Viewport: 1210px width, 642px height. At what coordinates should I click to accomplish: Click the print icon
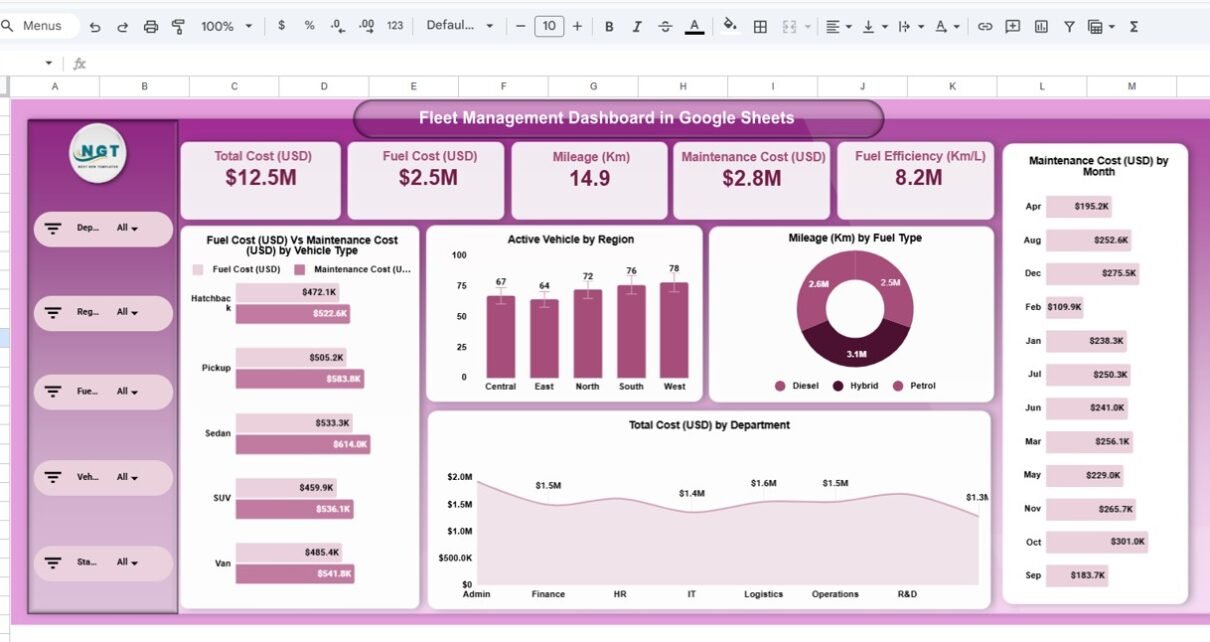[151, 27]
